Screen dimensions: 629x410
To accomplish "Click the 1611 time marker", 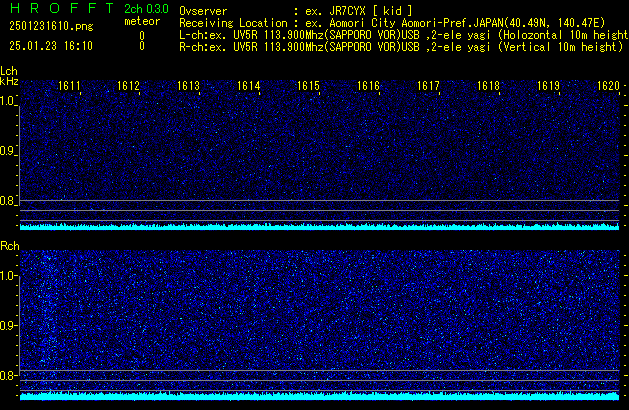I will click(x=69, y=86).
